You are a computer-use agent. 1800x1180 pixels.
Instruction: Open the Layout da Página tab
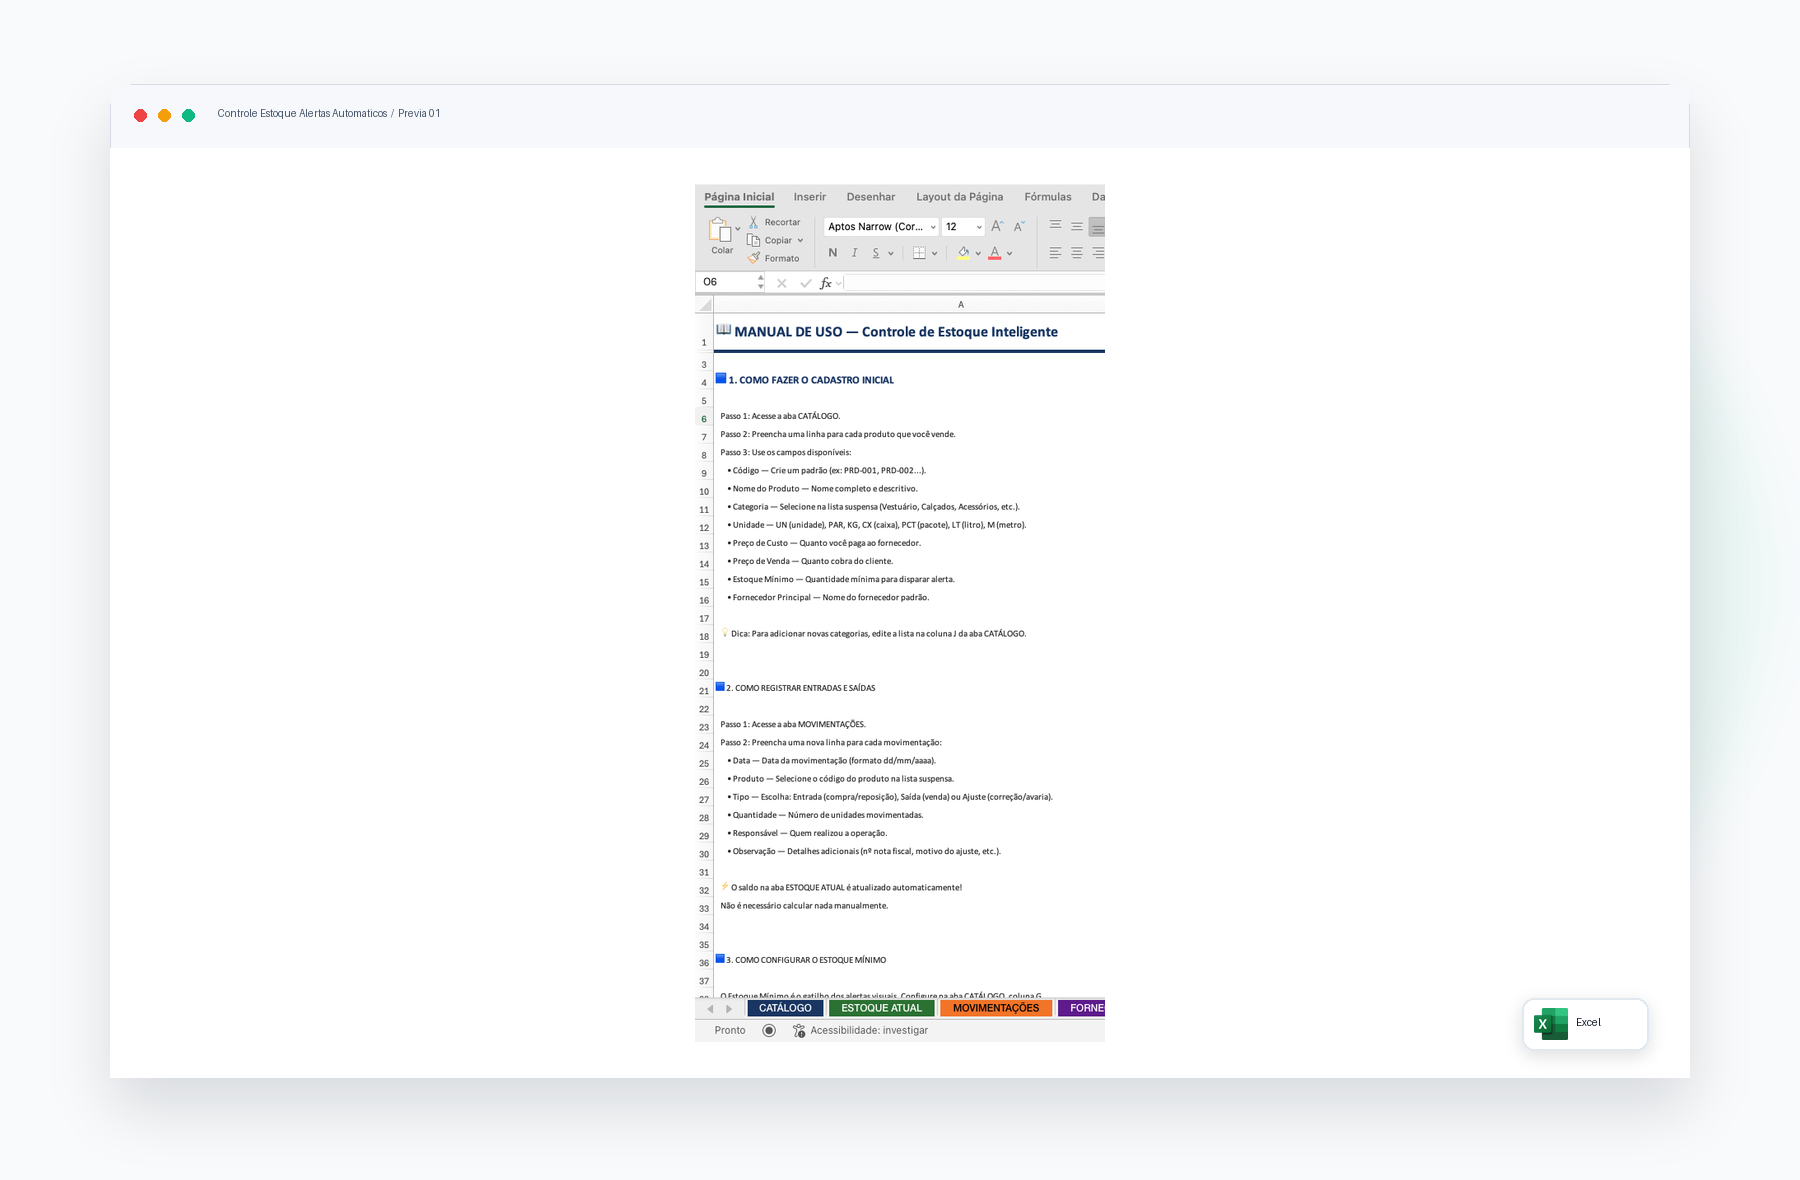click(960, 197)
